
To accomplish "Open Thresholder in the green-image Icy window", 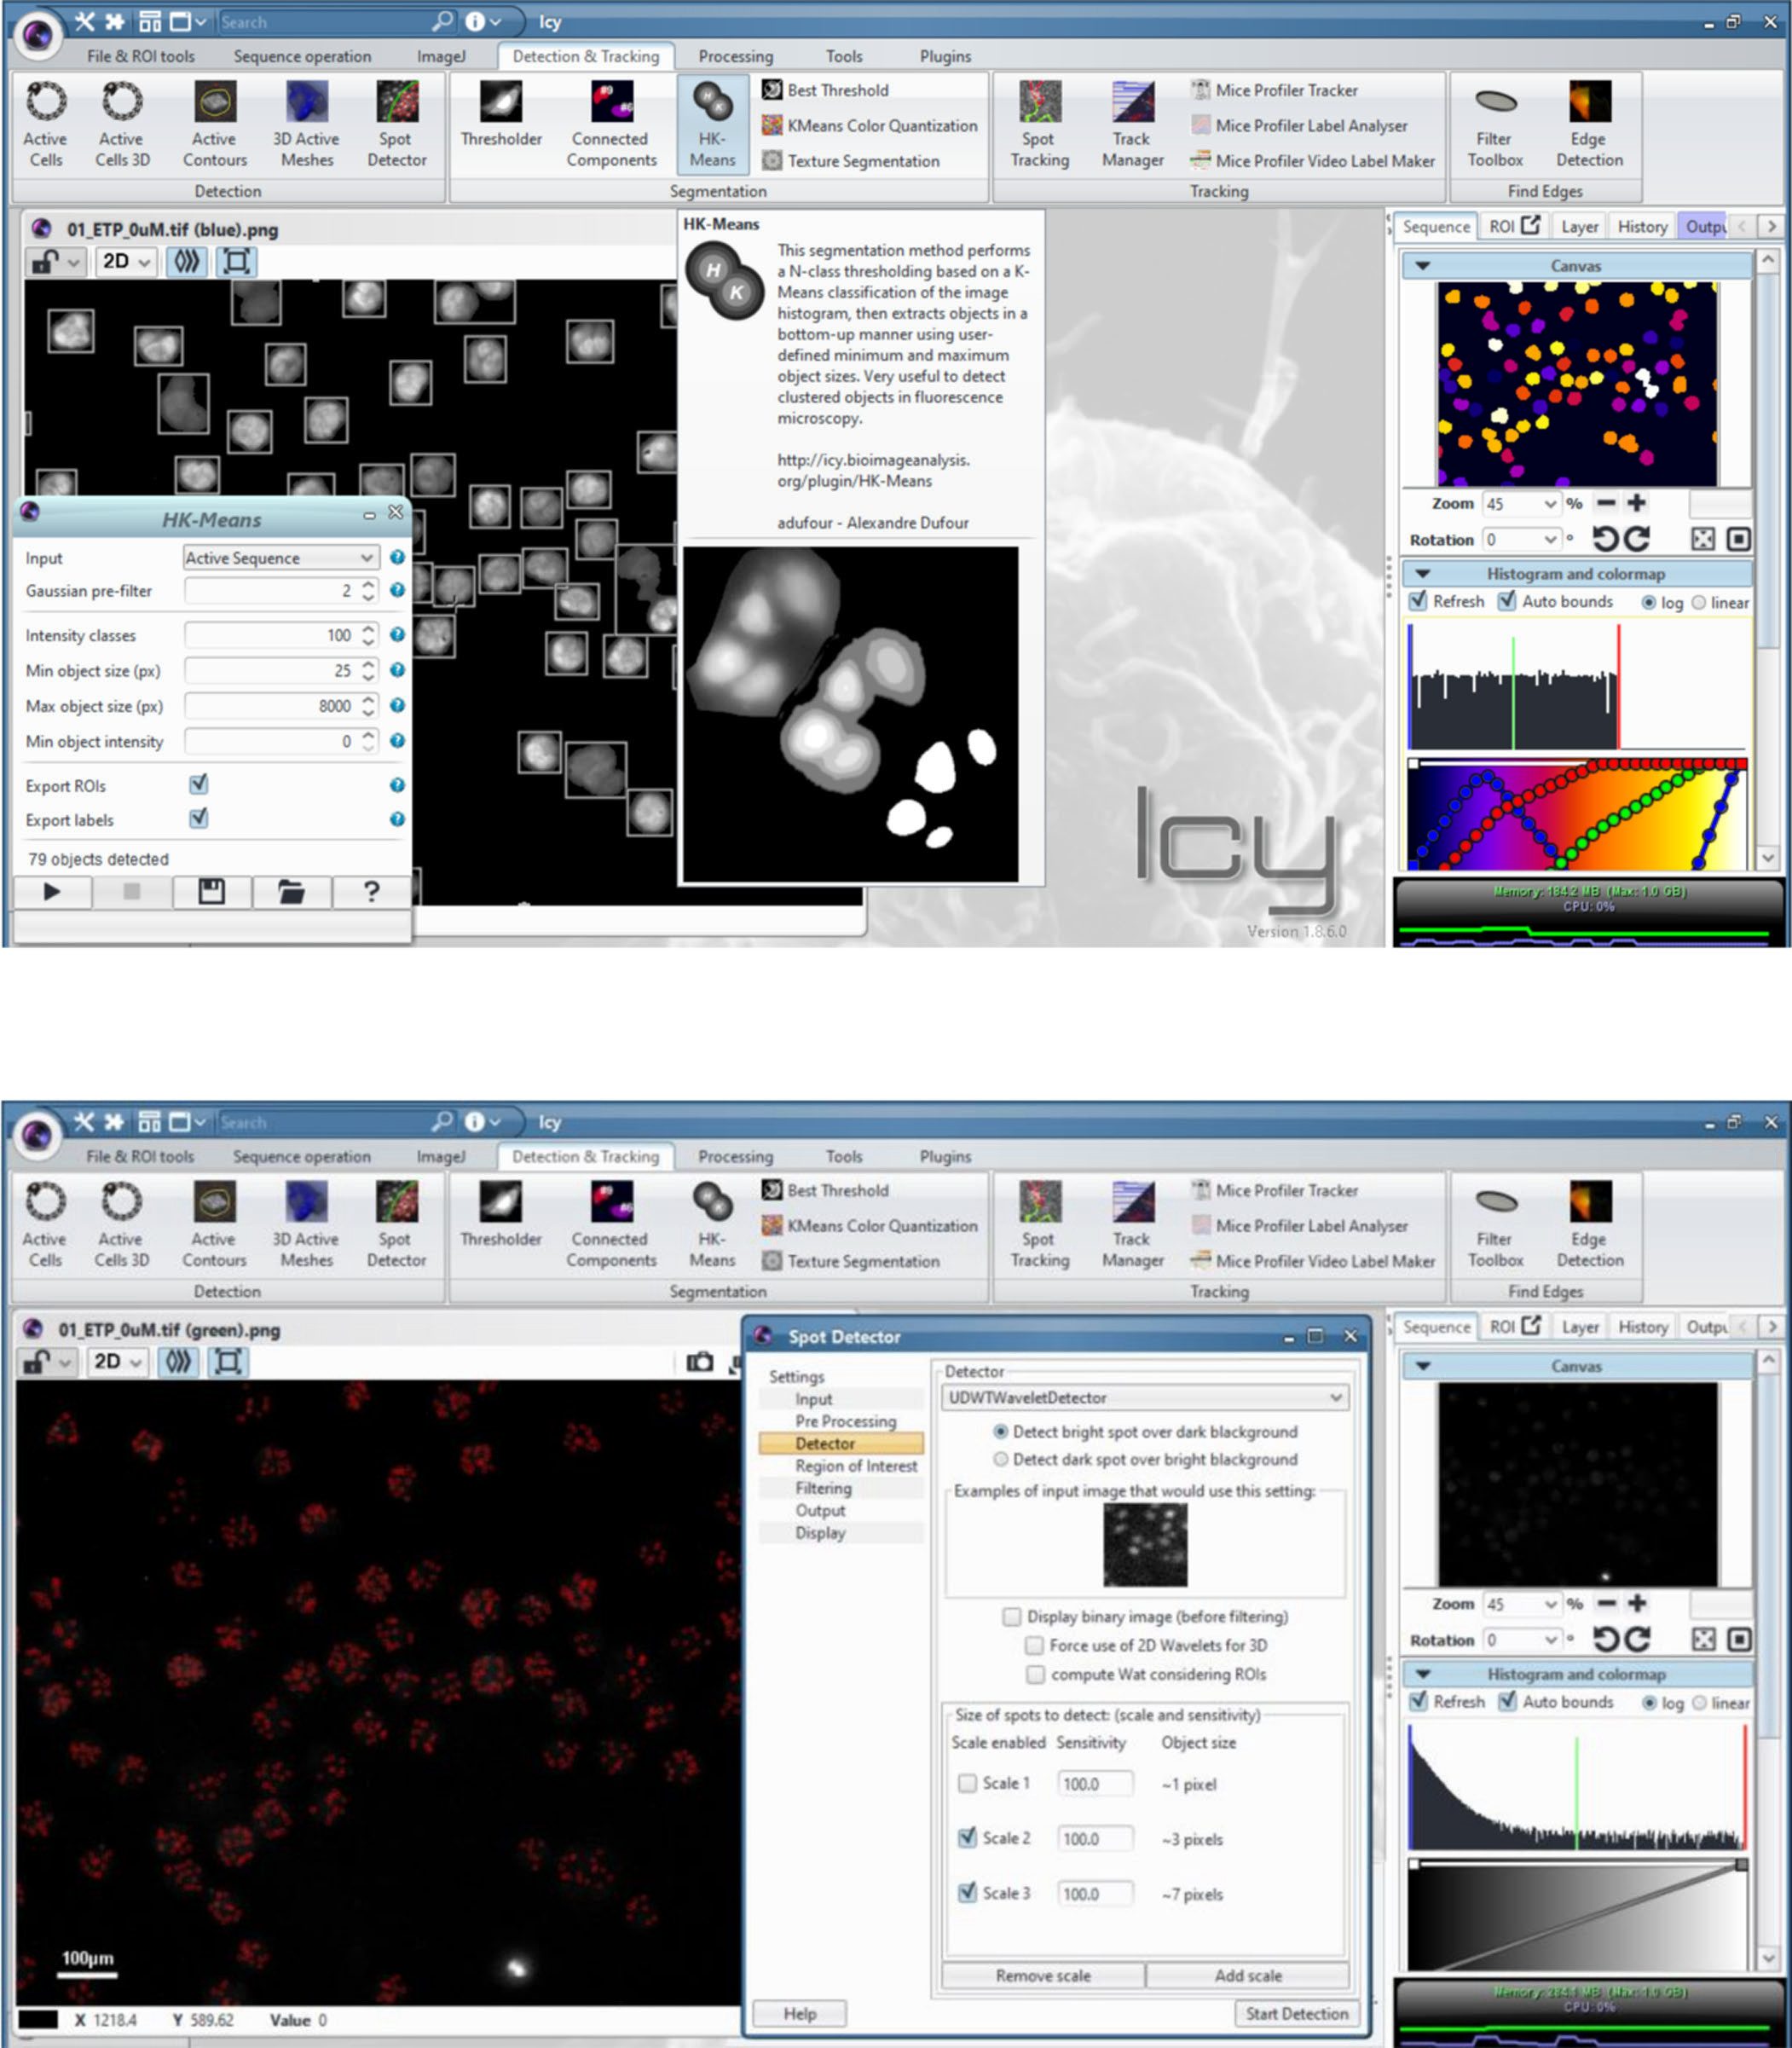I will click(x=500, y=1215).
